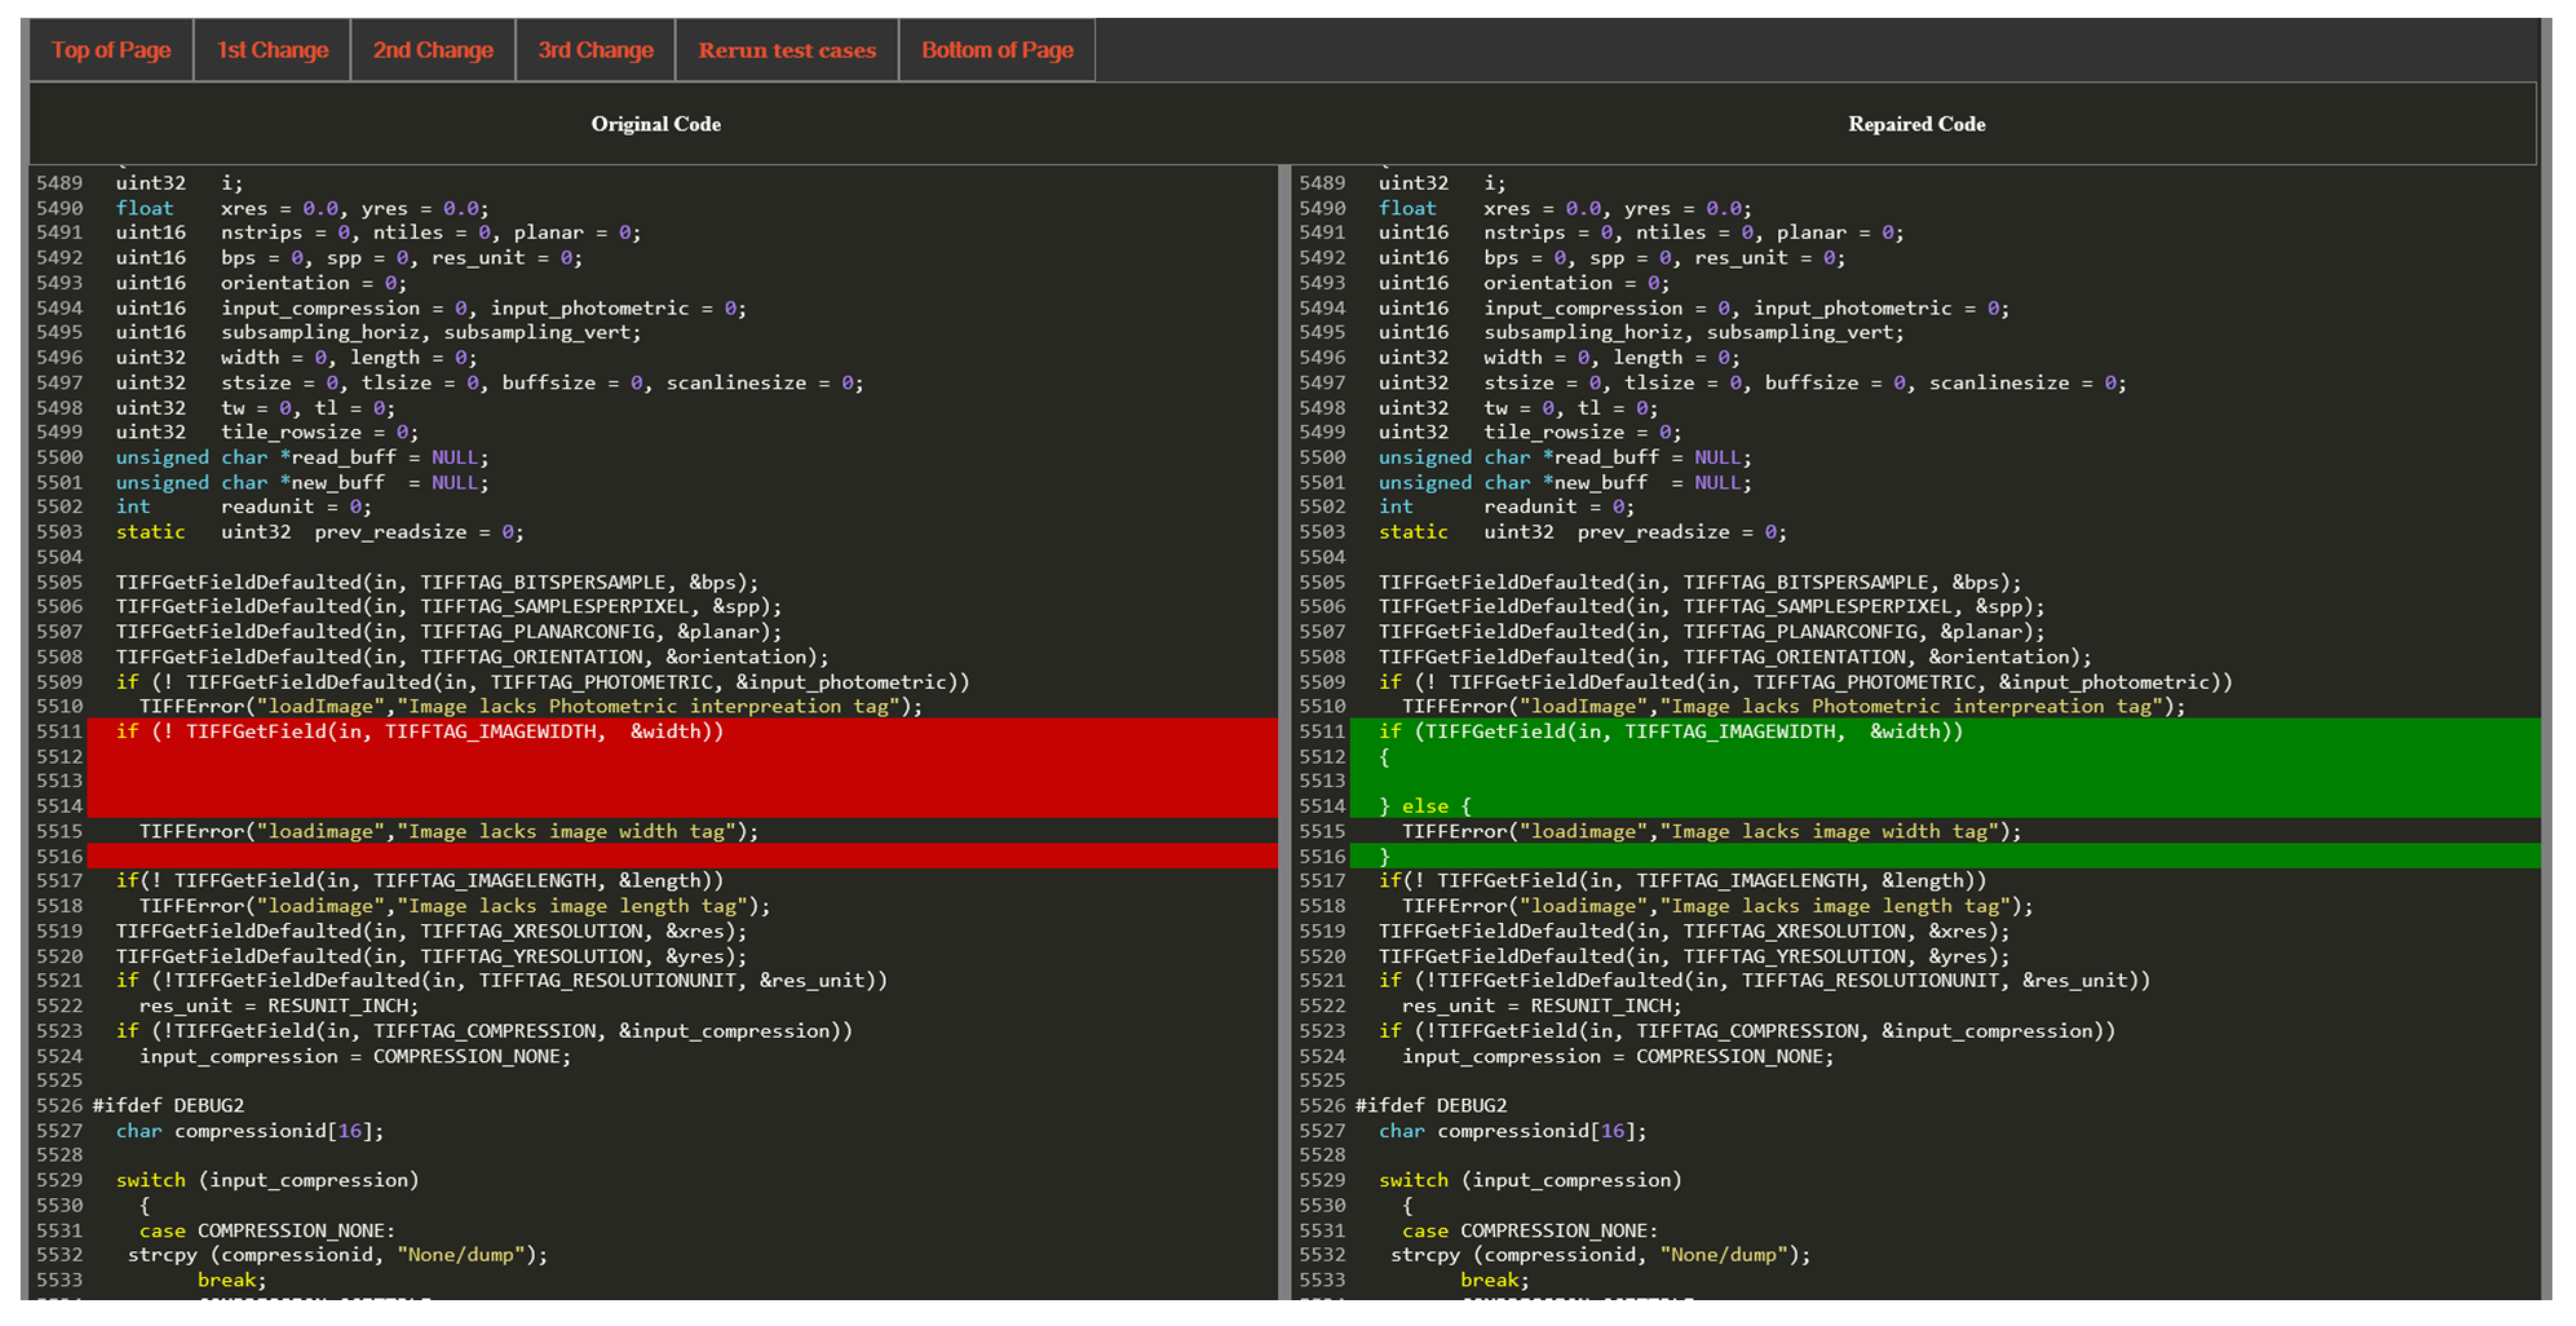Click the Original Code column header

pos(655,124)
